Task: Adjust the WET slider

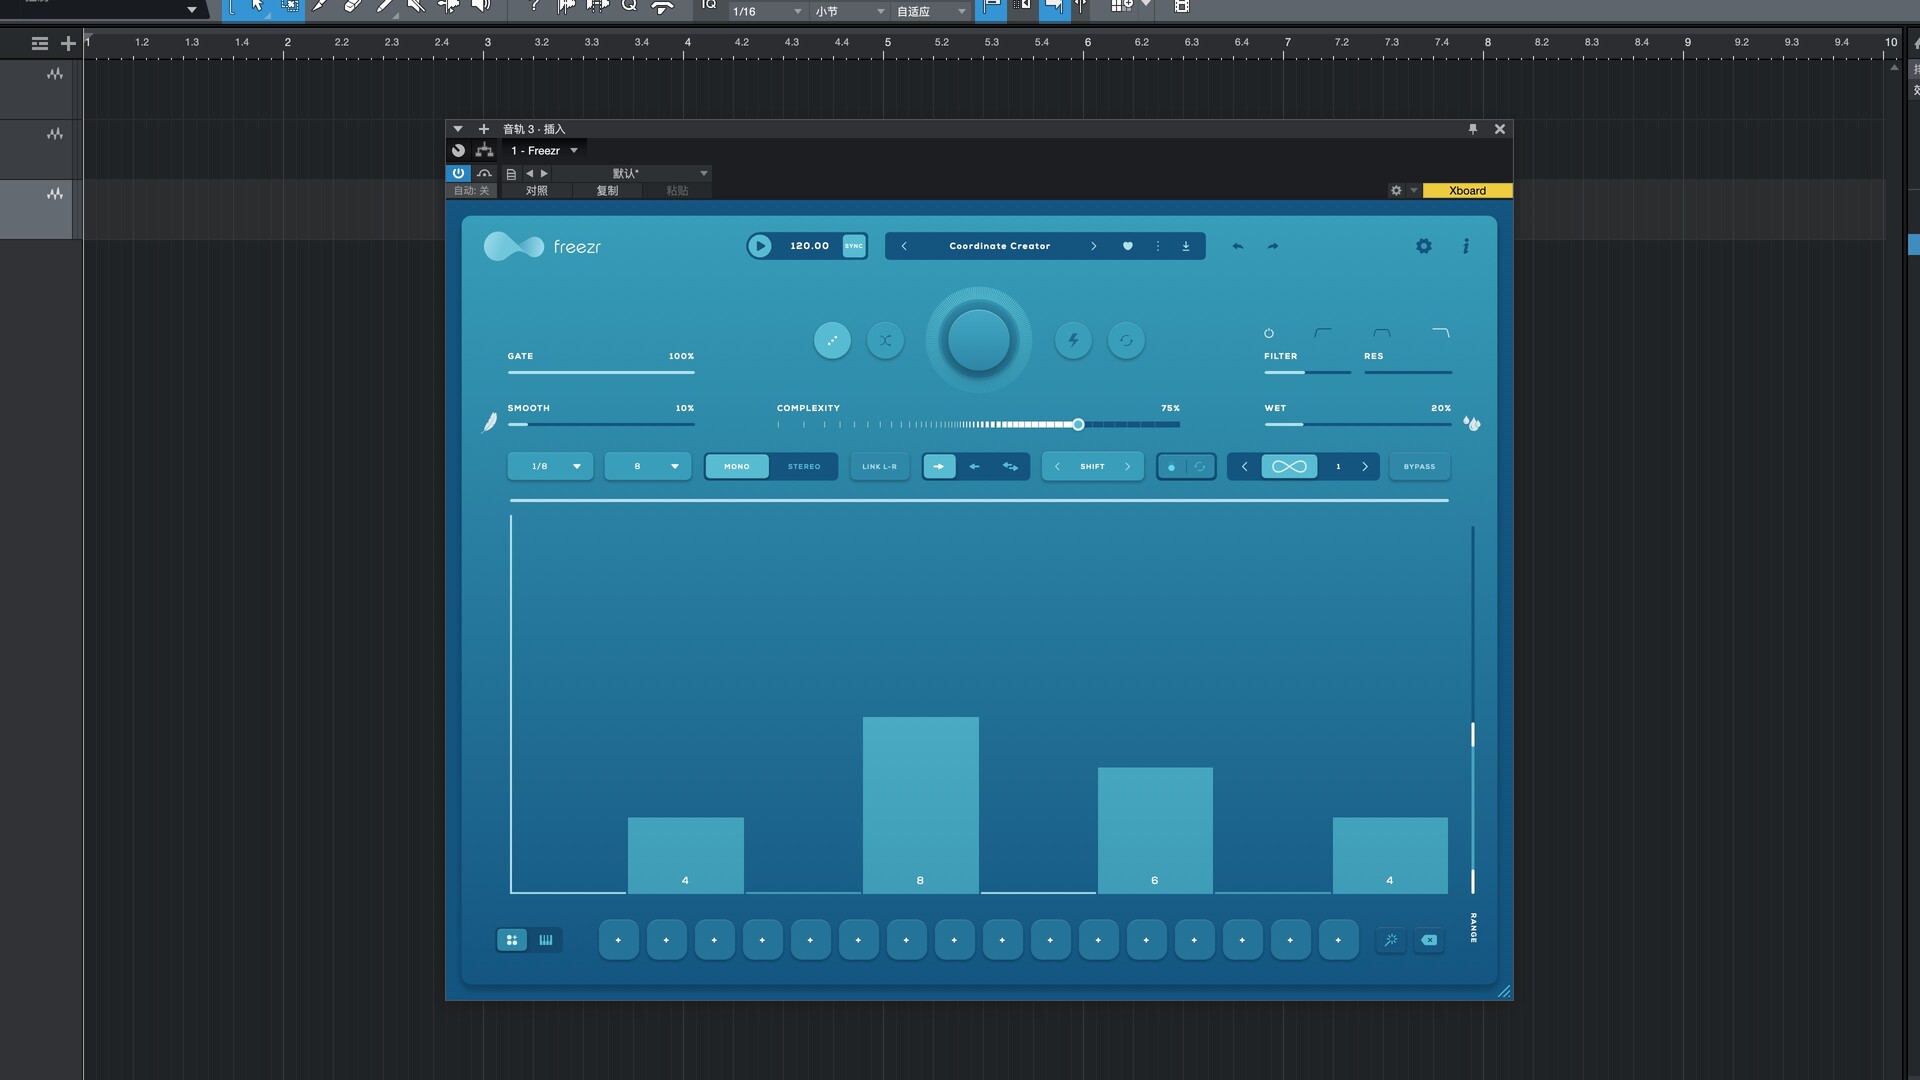Action: 1358,424
